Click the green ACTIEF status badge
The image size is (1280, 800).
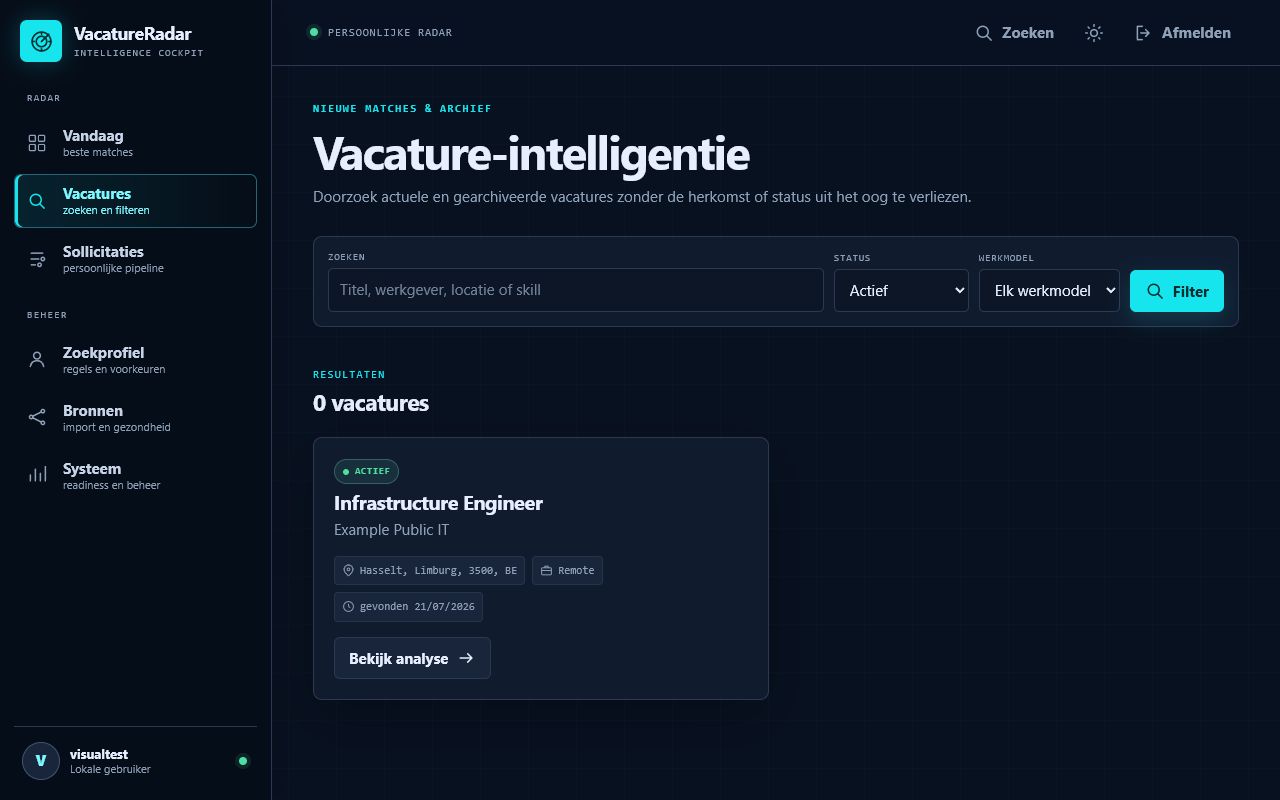(x=366, y=471)
